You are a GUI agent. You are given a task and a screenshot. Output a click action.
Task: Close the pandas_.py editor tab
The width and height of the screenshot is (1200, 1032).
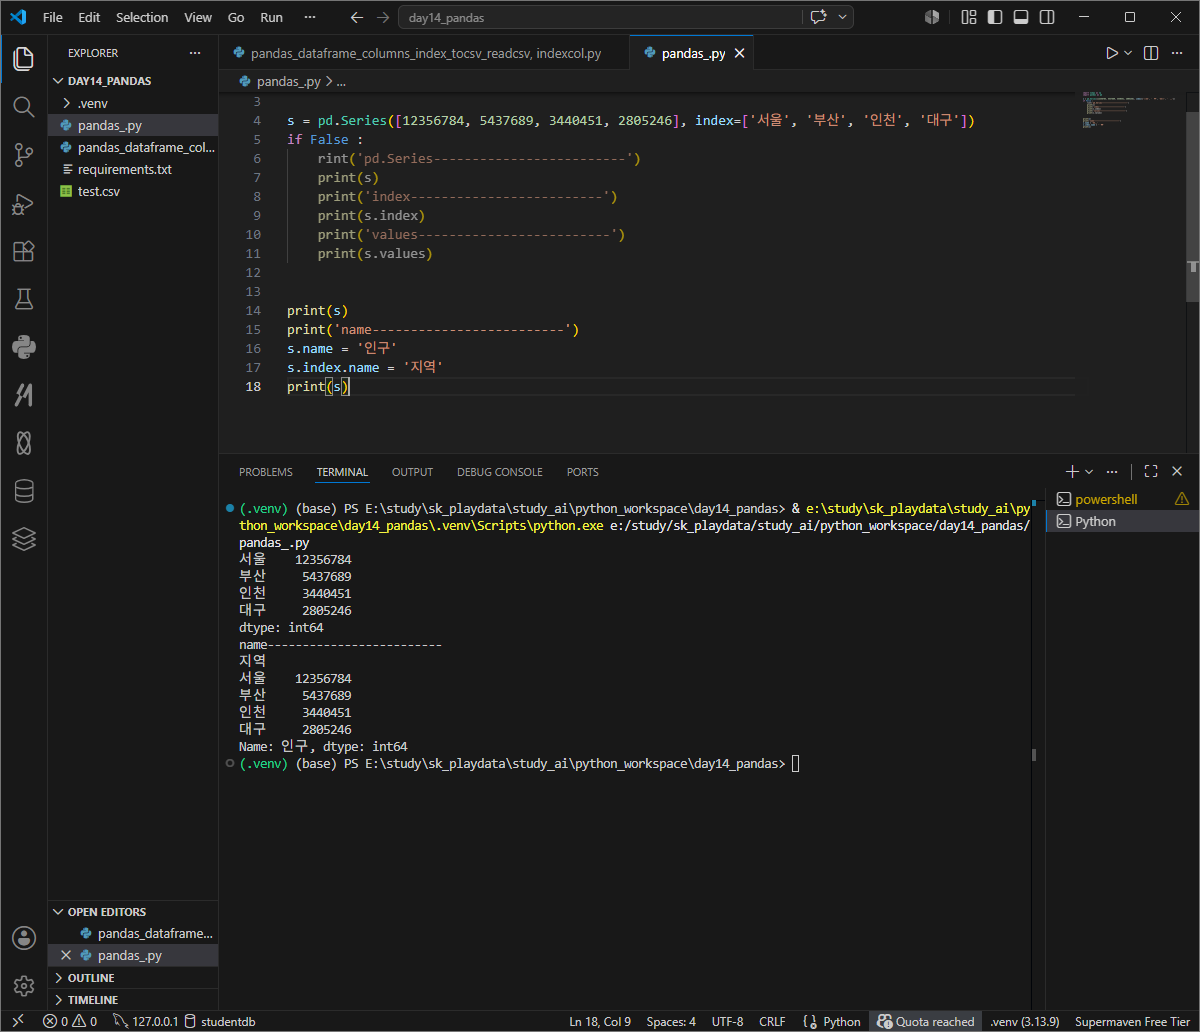click(739, 53)
